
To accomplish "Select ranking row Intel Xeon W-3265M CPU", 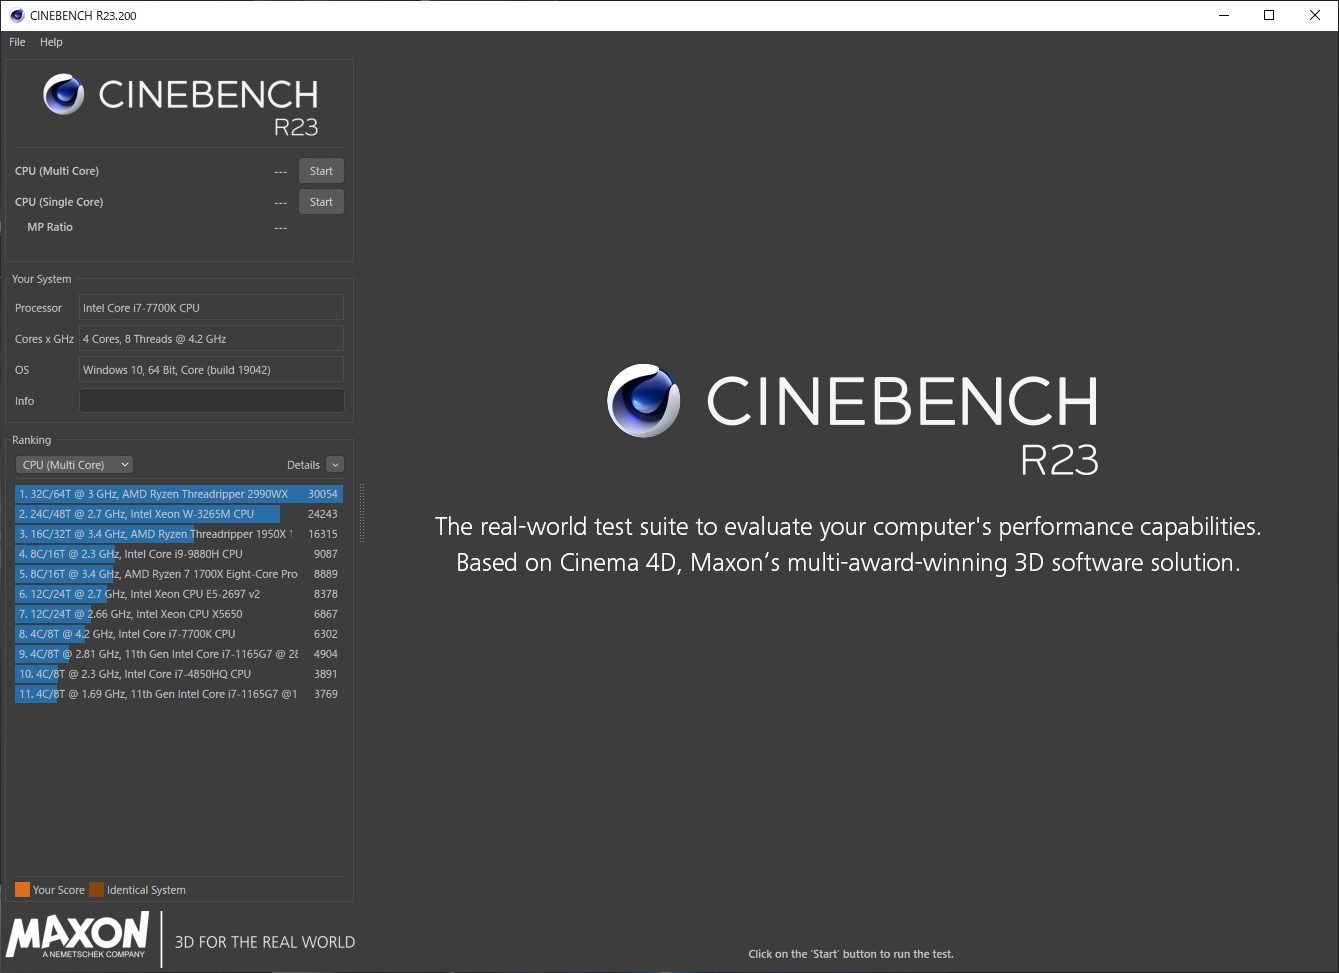I will click(179, 514).
